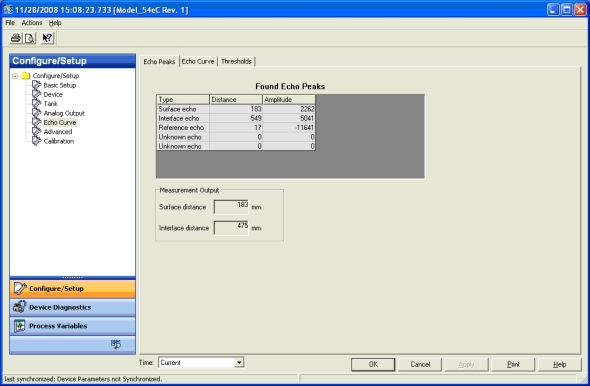Select the Reference echo row label

pyautogui.click(x=183, y=128)
